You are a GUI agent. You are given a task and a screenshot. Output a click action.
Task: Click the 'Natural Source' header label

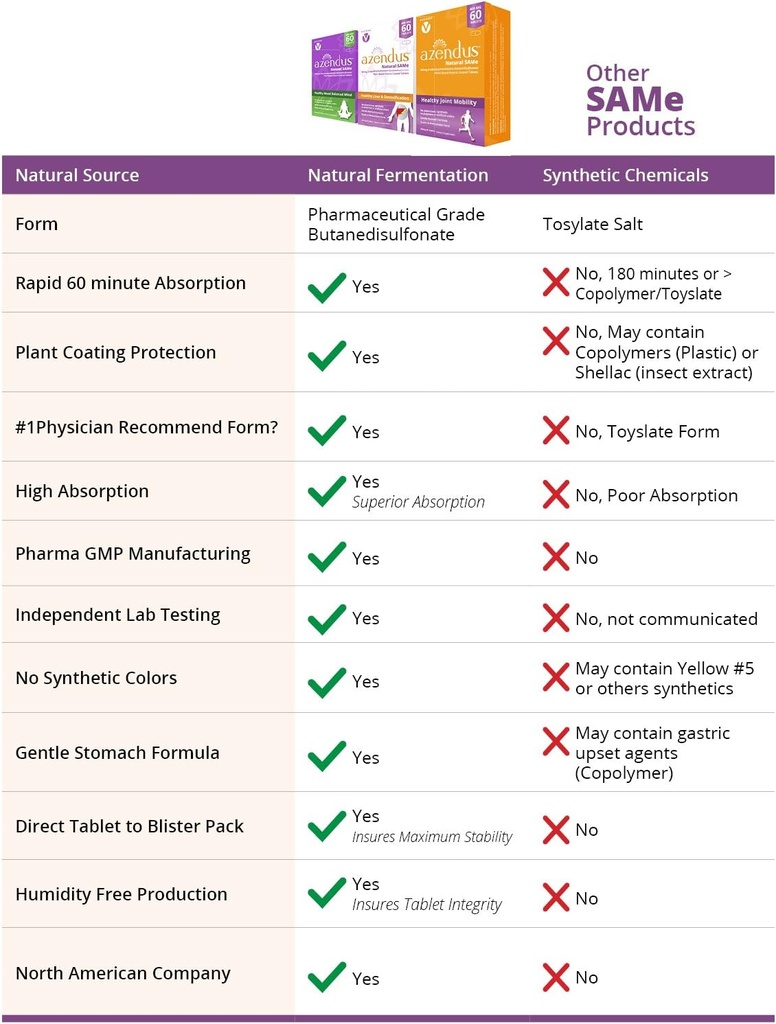pyautogui.click(x=77, y=175)
